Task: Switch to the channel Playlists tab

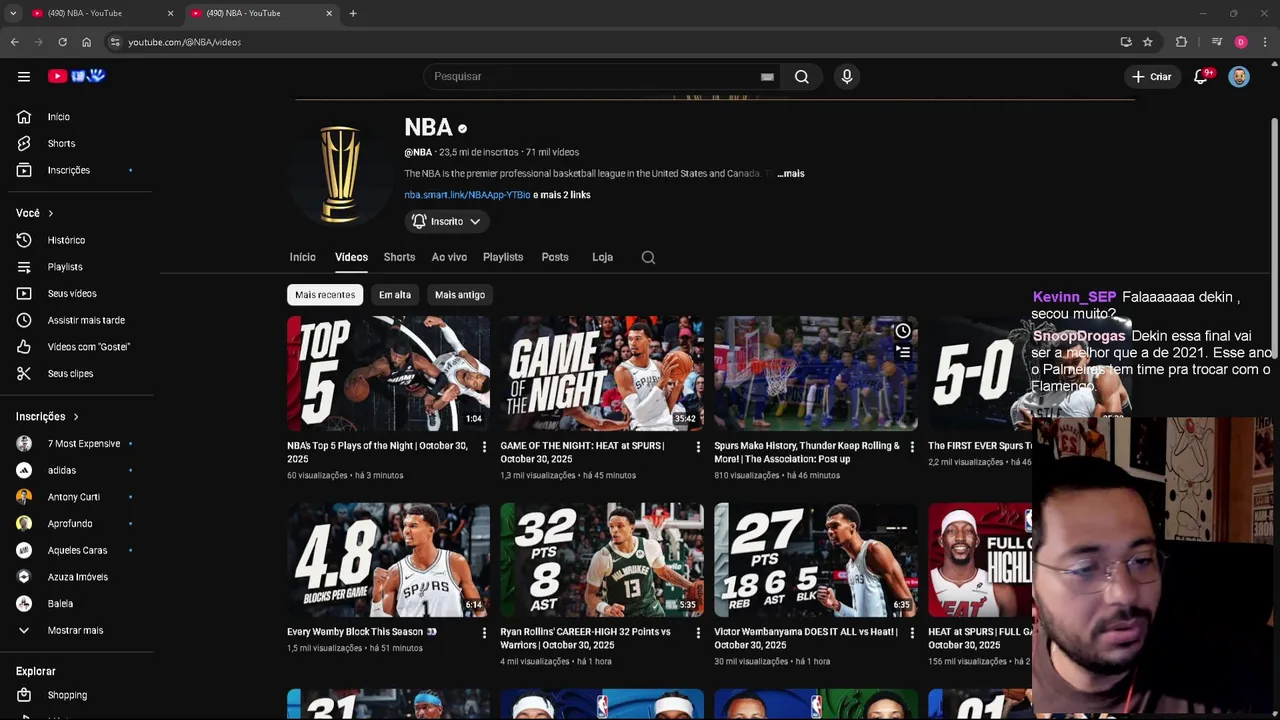Action: pyautogui.click(x=503, y=257)
